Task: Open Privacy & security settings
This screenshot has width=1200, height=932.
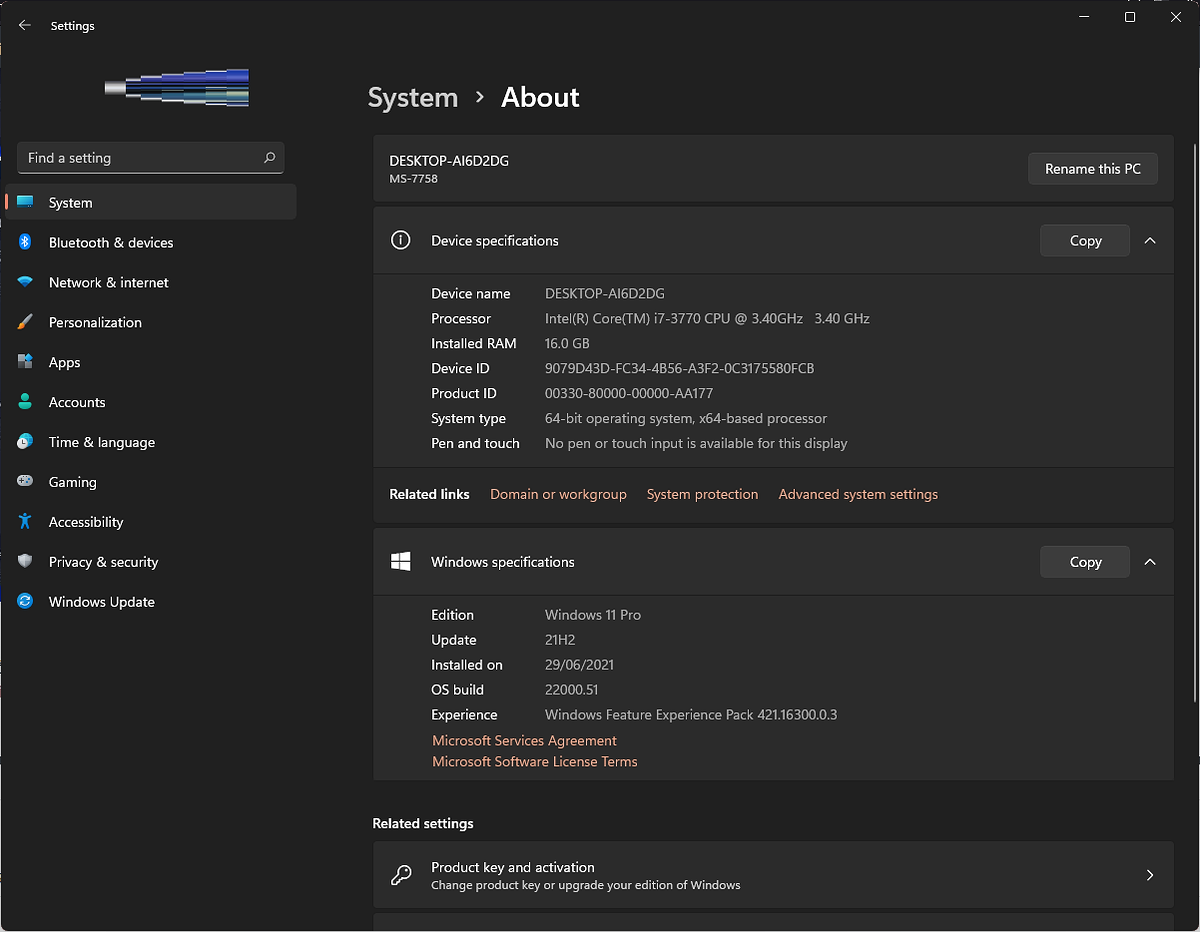Action: click(x=151, y=562)
